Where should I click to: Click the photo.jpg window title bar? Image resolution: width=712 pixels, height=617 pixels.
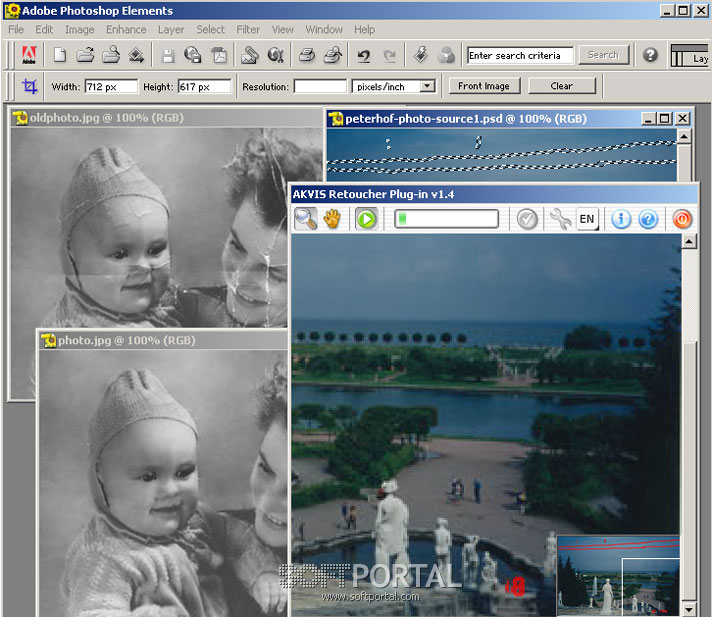click(163, 341)
